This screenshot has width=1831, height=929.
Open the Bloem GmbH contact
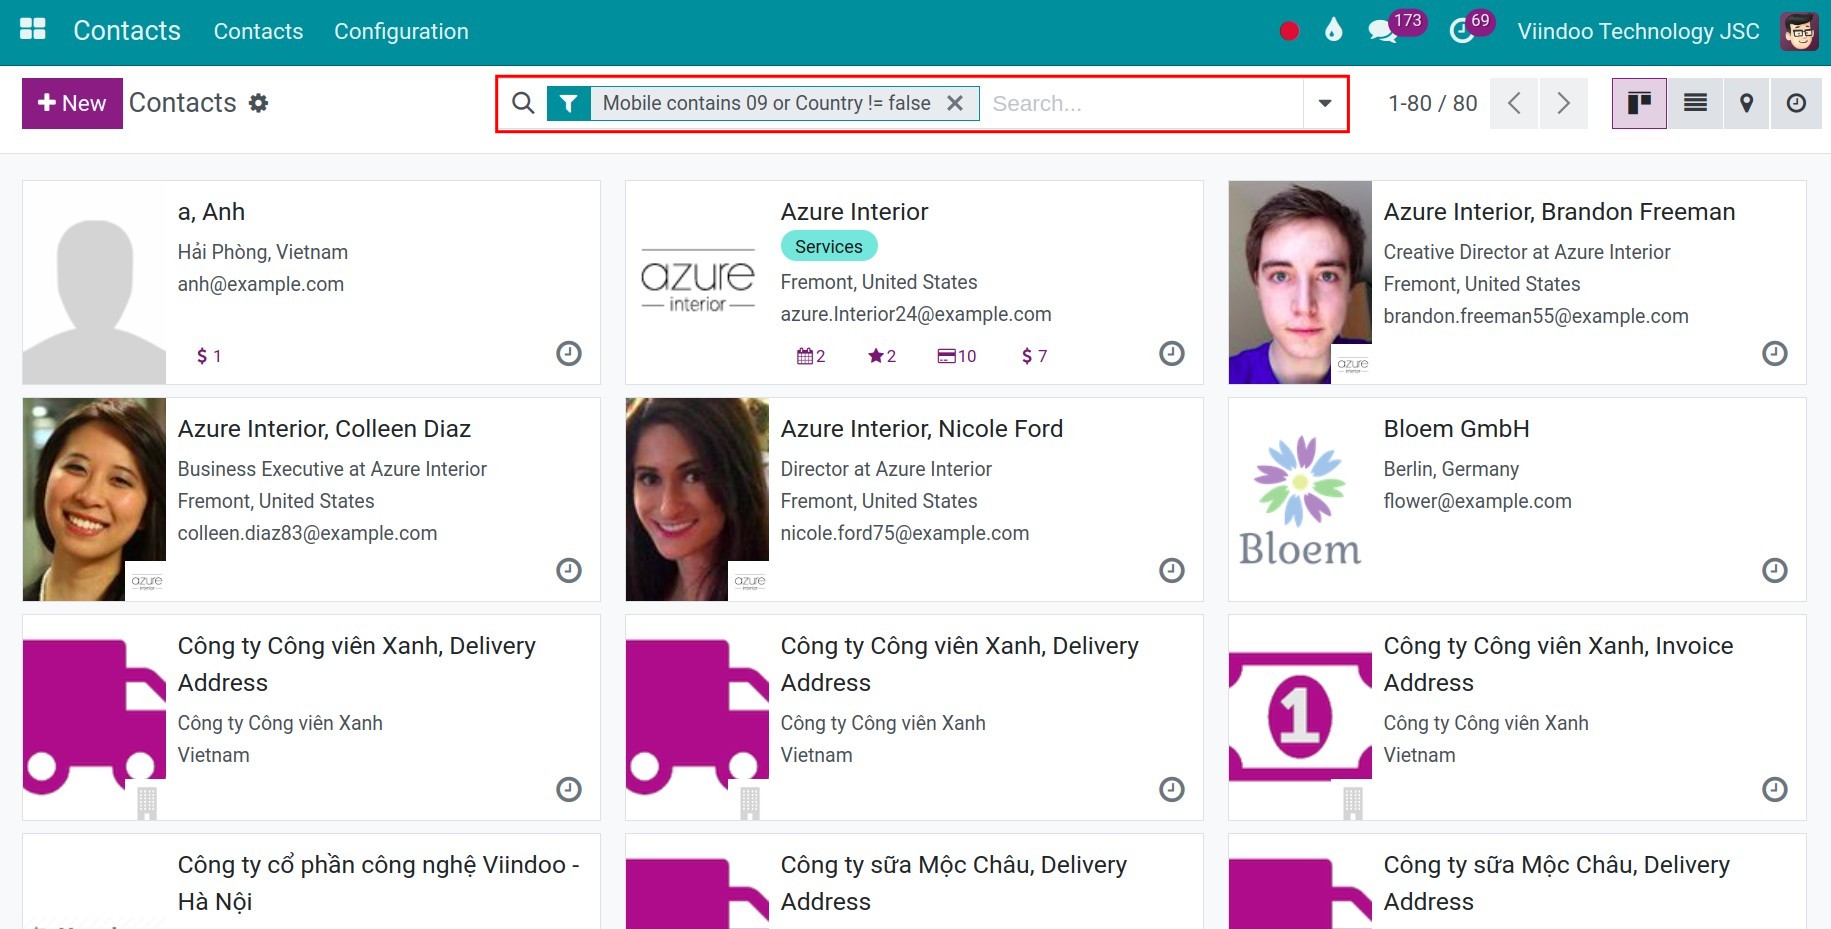click(1517, 499)
